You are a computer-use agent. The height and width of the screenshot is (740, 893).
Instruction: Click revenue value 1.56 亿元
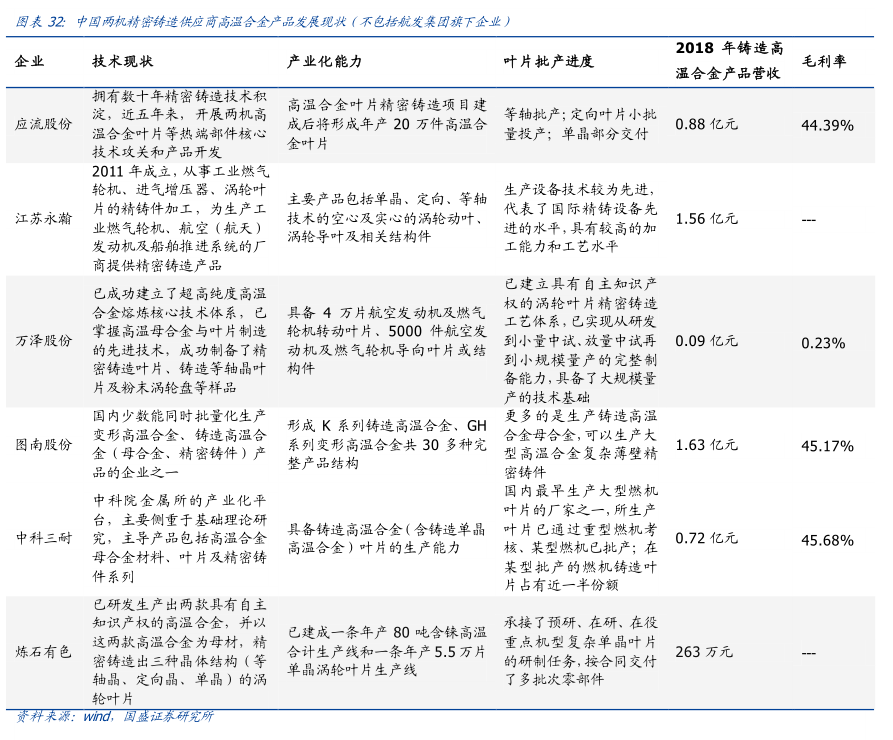707,218
